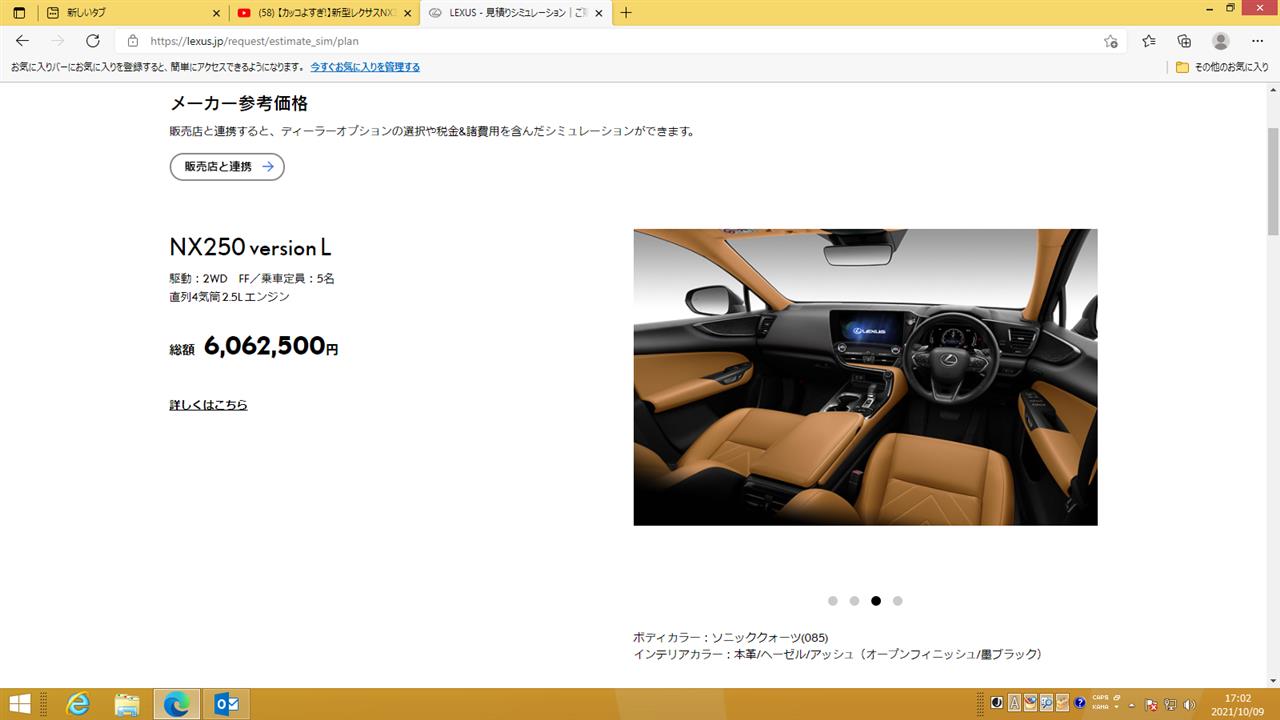The width and height of the screenshot is (1280, 720).
Task: Reload the Lexus estimate page
Action: 93,41
